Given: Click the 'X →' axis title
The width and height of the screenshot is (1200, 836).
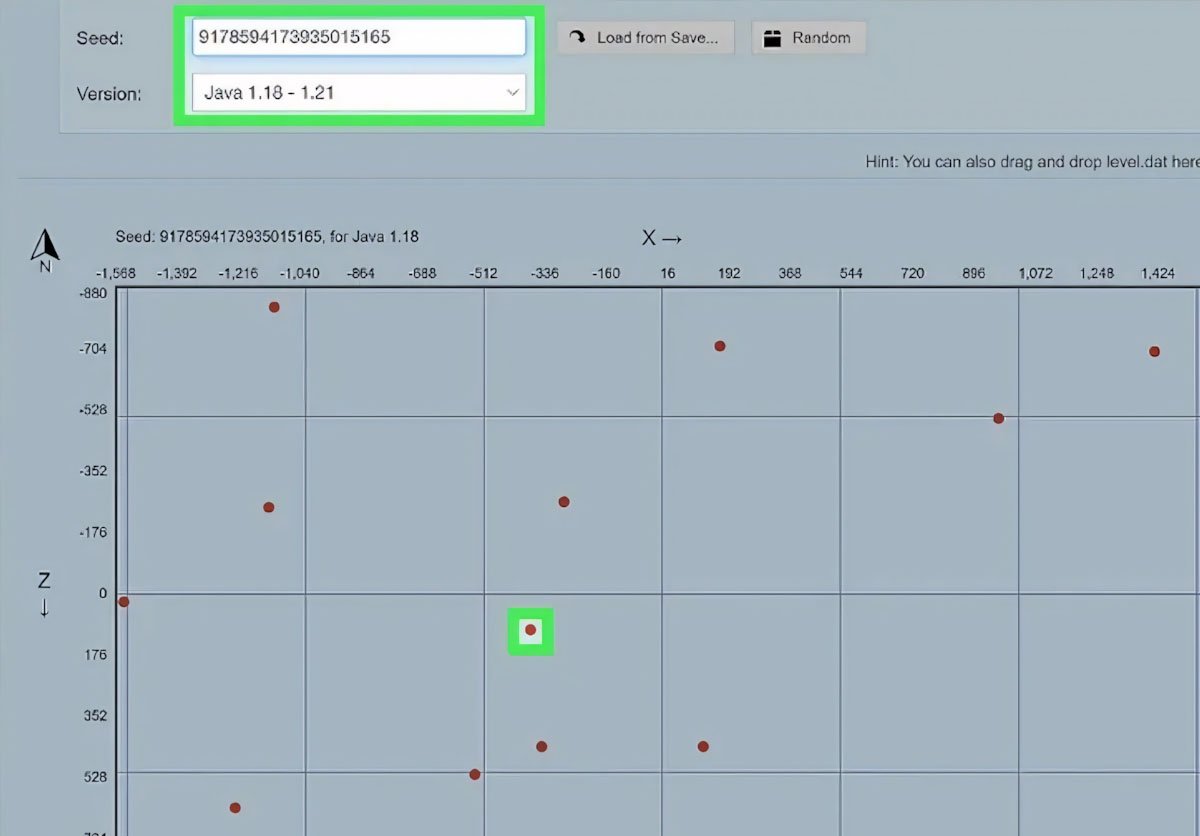Looking at the screenshot, I should point(662,238).
